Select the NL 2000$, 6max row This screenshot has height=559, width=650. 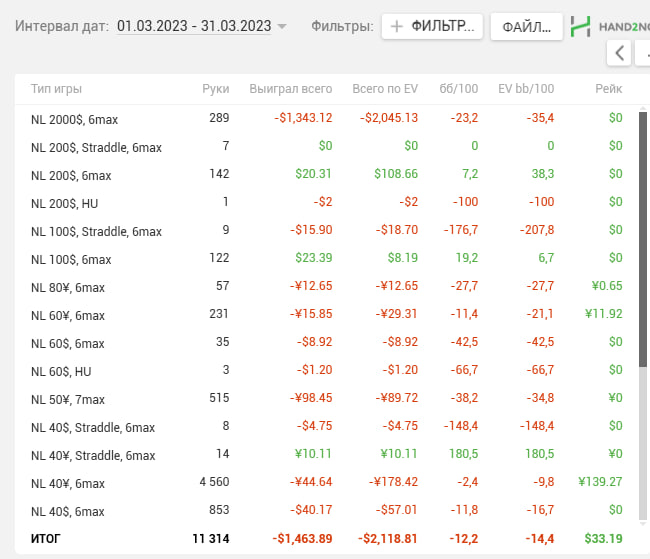click(x=327, y=119)
